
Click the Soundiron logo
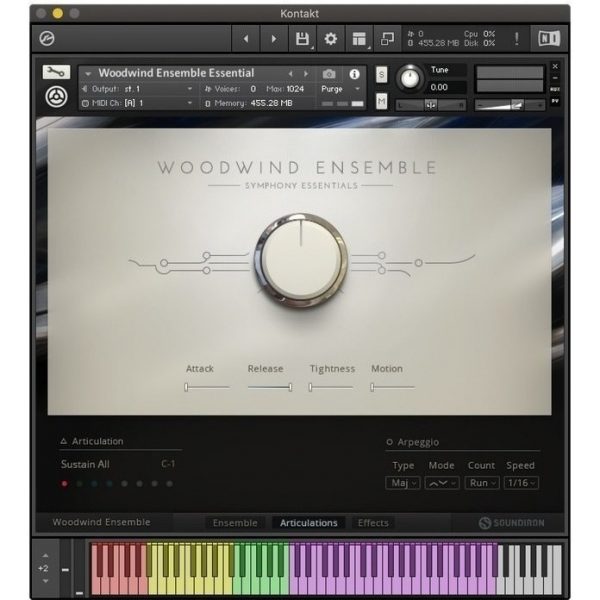pyautogui.click(x=511, y=523)
